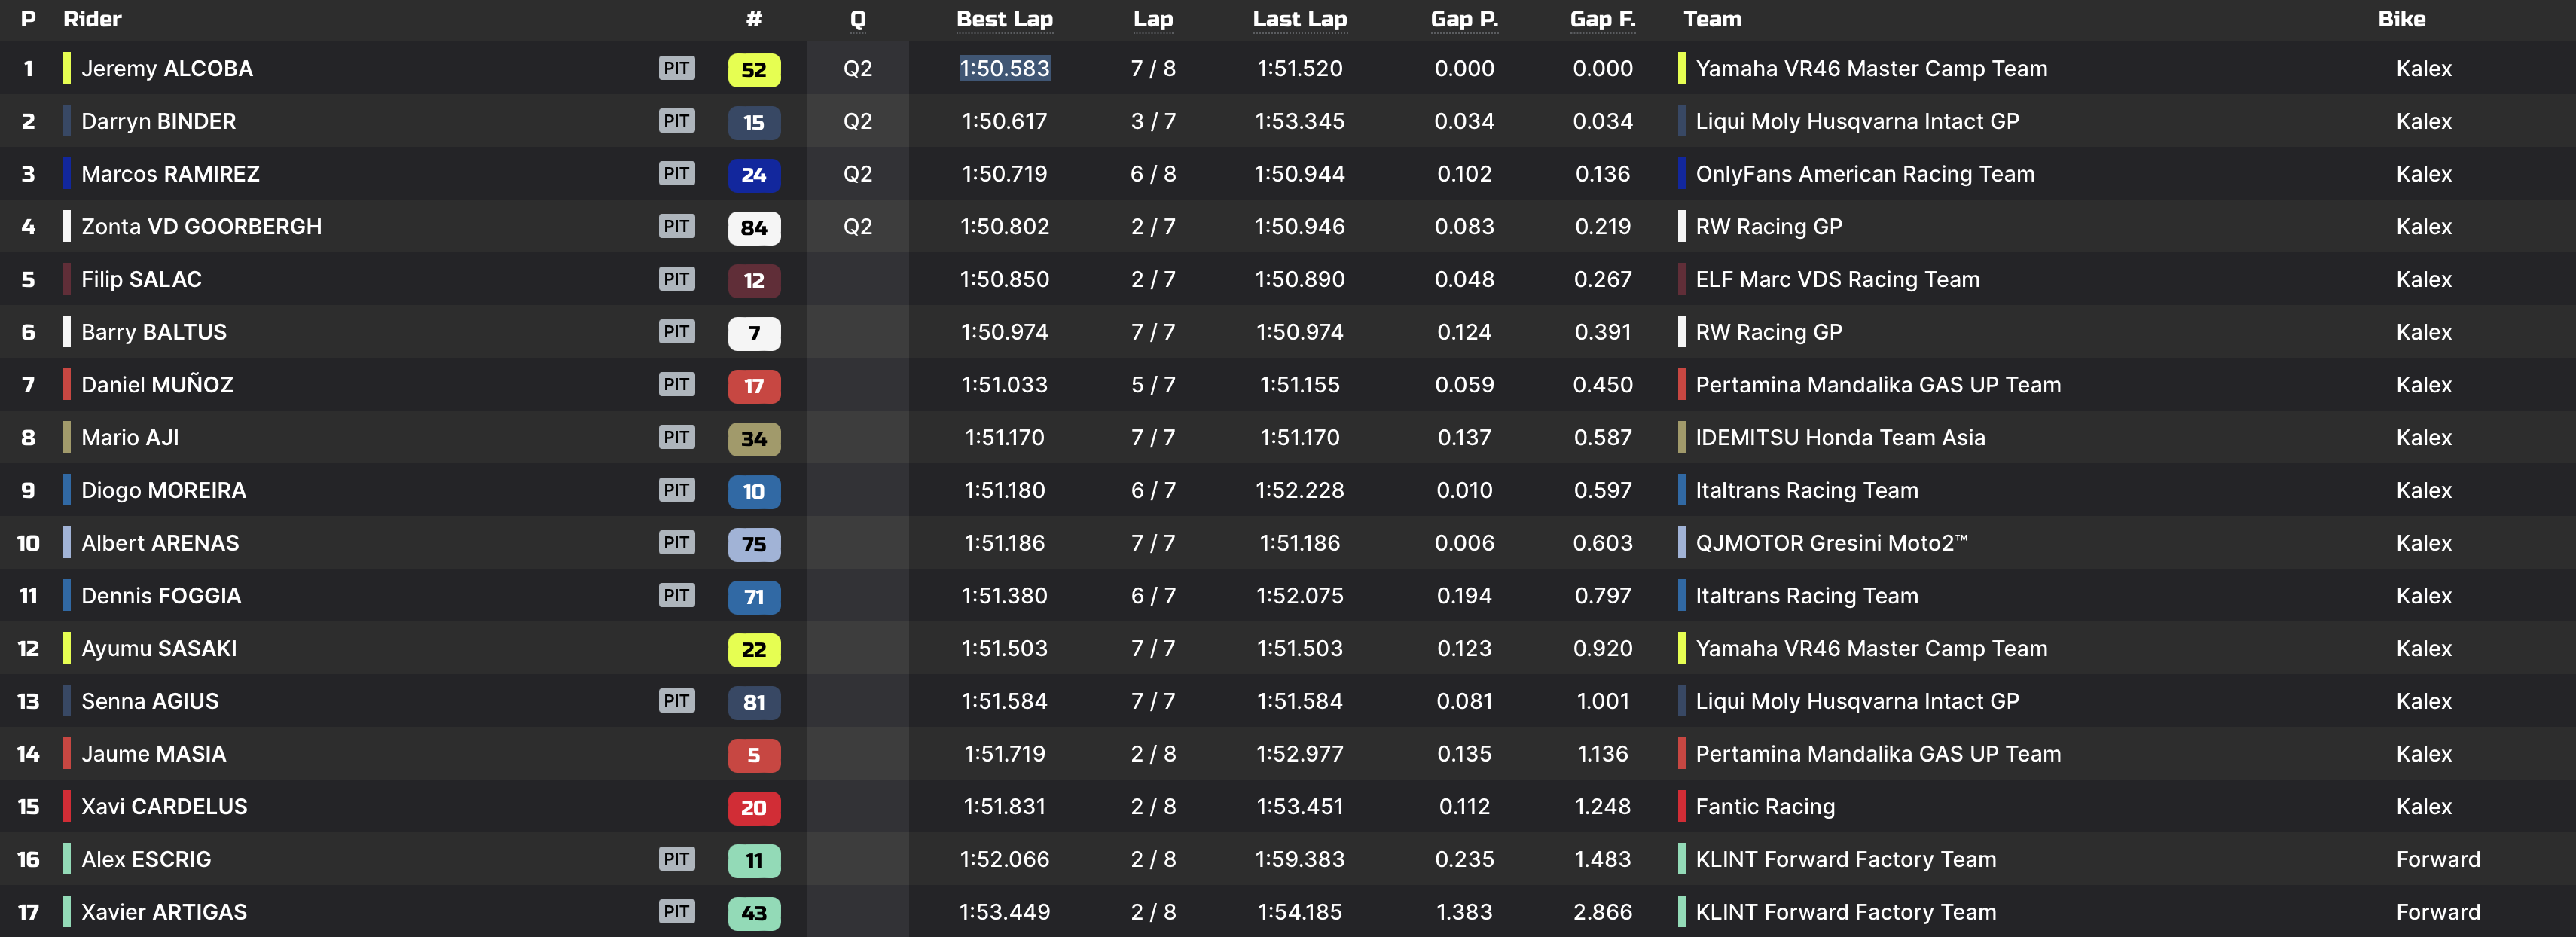Click the yellow team color bar beside Jeremy Alcoba

67,68
